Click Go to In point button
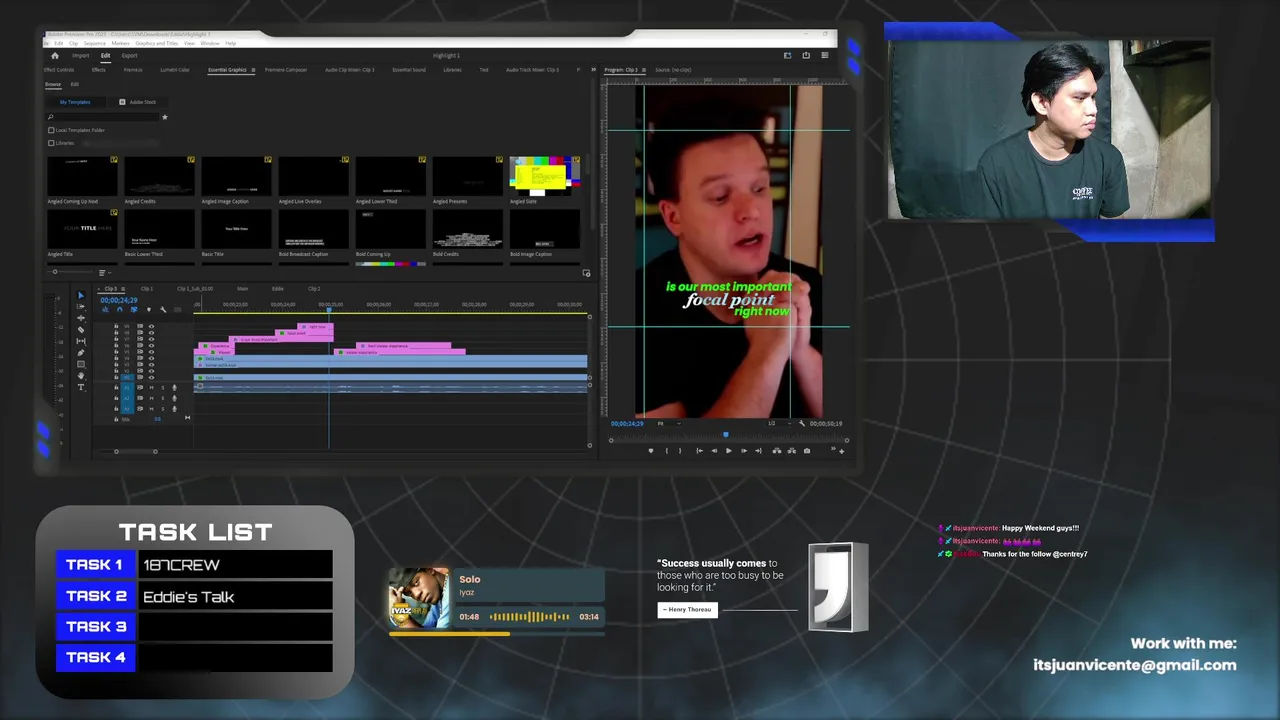 [x=700, y=451]
